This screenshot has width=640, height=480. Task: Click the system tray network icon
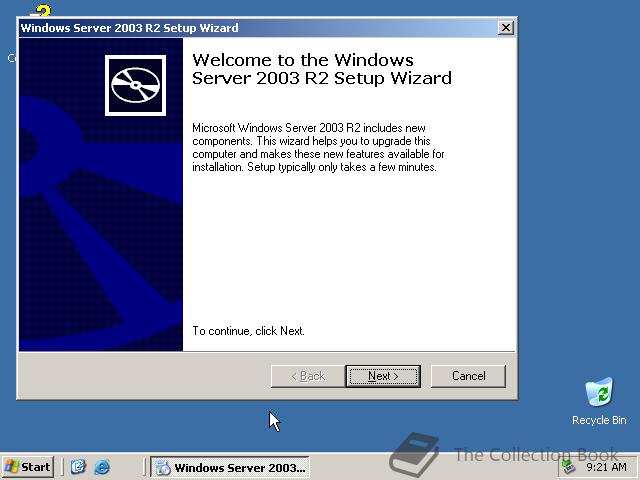(x=568, y=467)
